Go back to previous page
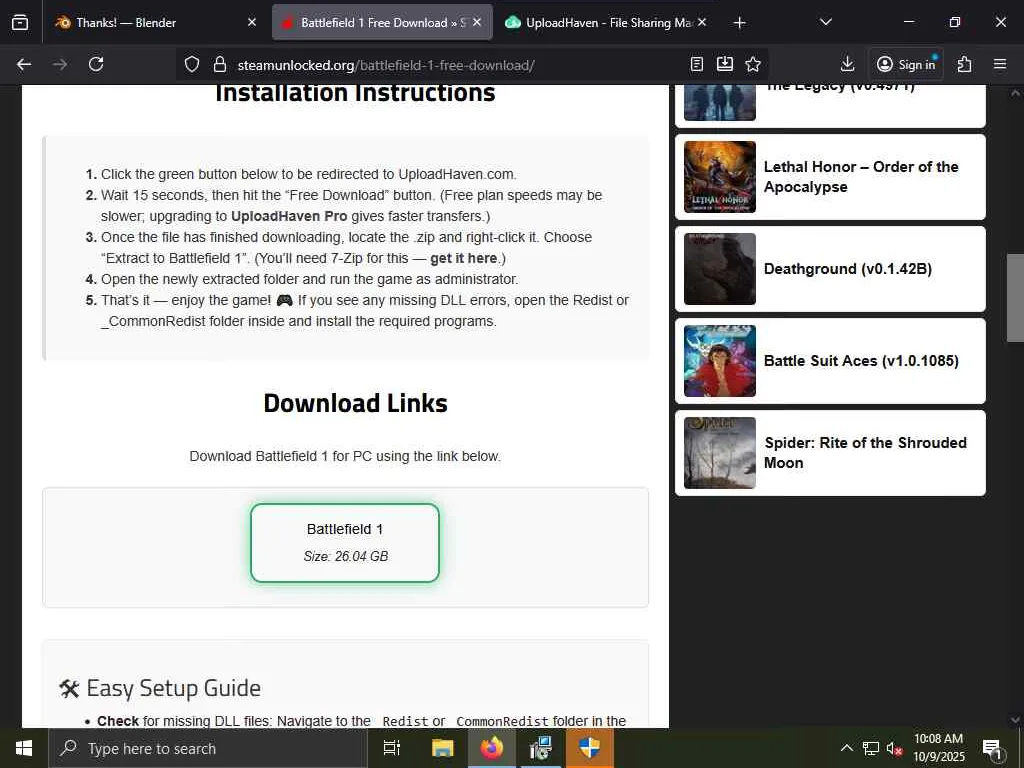The height and width of the screenshot is (768, 1024). tap(24, 64)
